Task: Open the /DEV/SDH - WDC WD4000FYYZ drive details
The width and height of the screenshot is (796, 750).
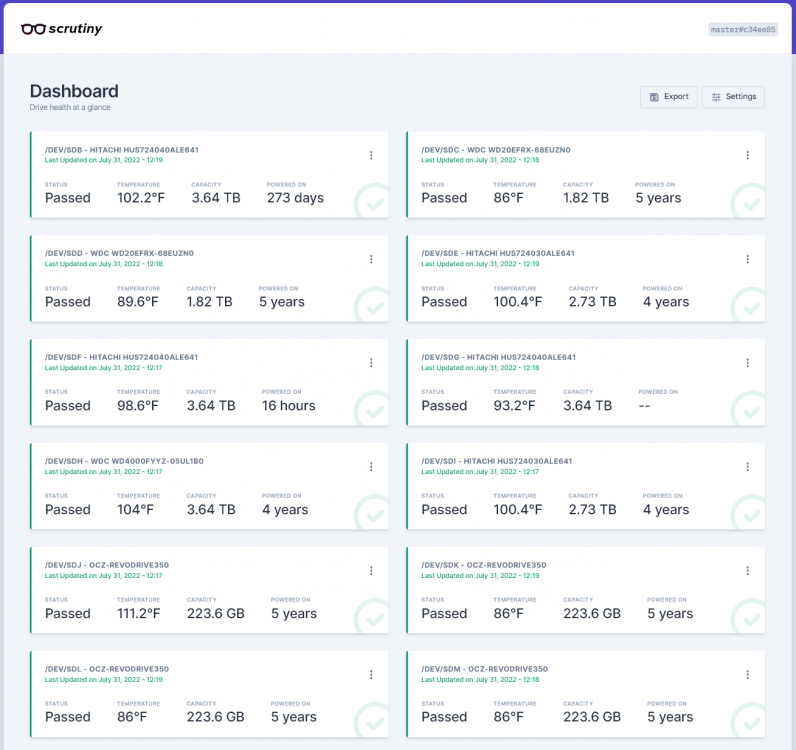Action: (x=124, y=461)
